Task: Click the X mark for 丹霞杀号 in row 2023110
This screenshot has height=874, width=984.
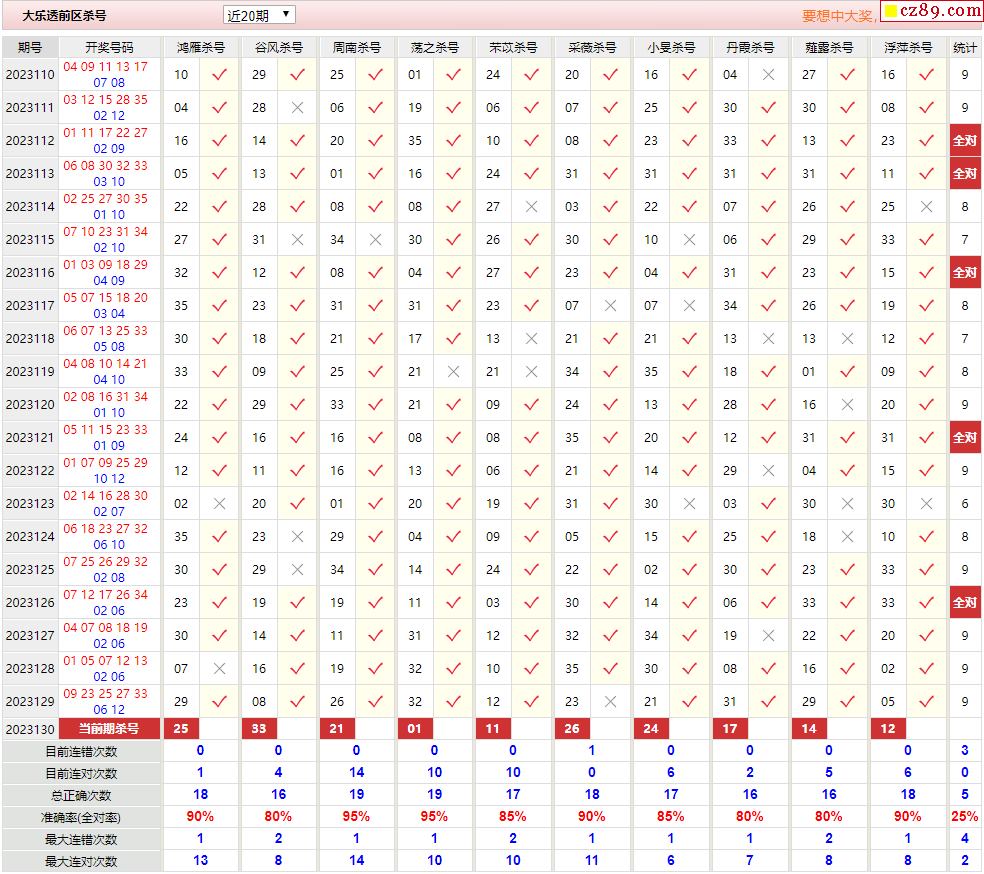Action: coord(768,75)
